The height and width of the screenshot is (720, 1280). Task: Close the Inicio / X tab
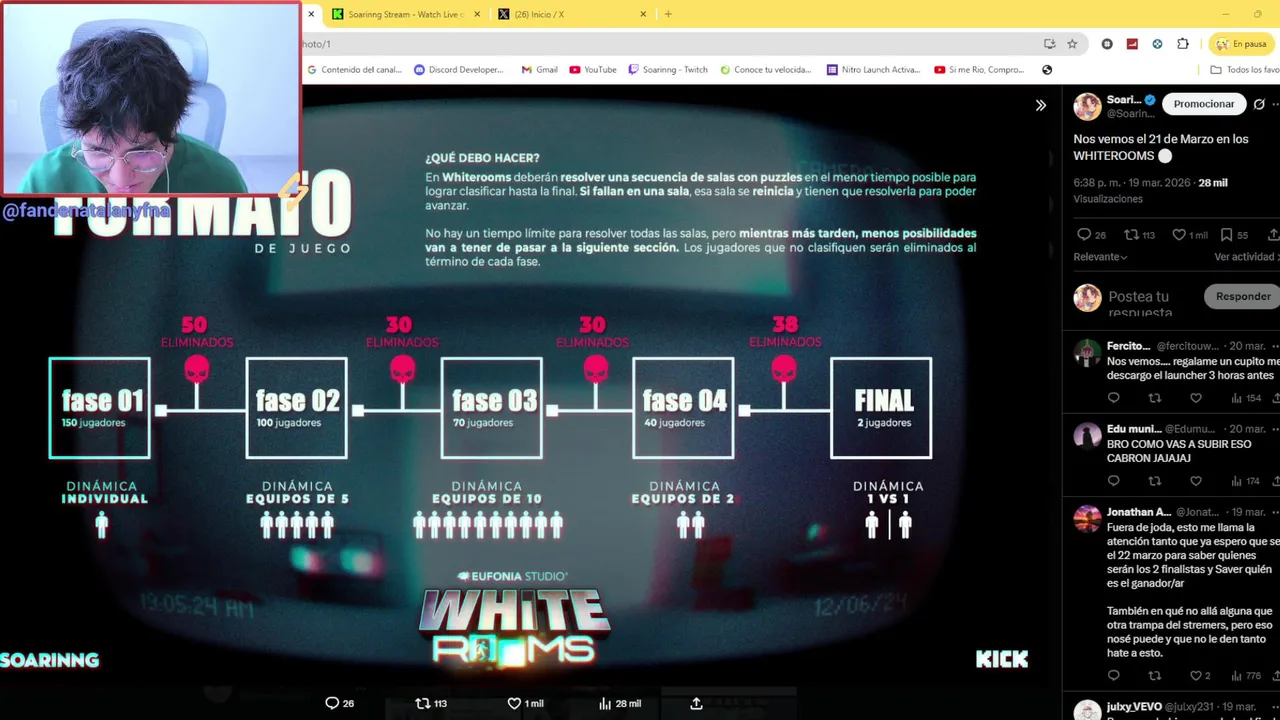point(643,14)
